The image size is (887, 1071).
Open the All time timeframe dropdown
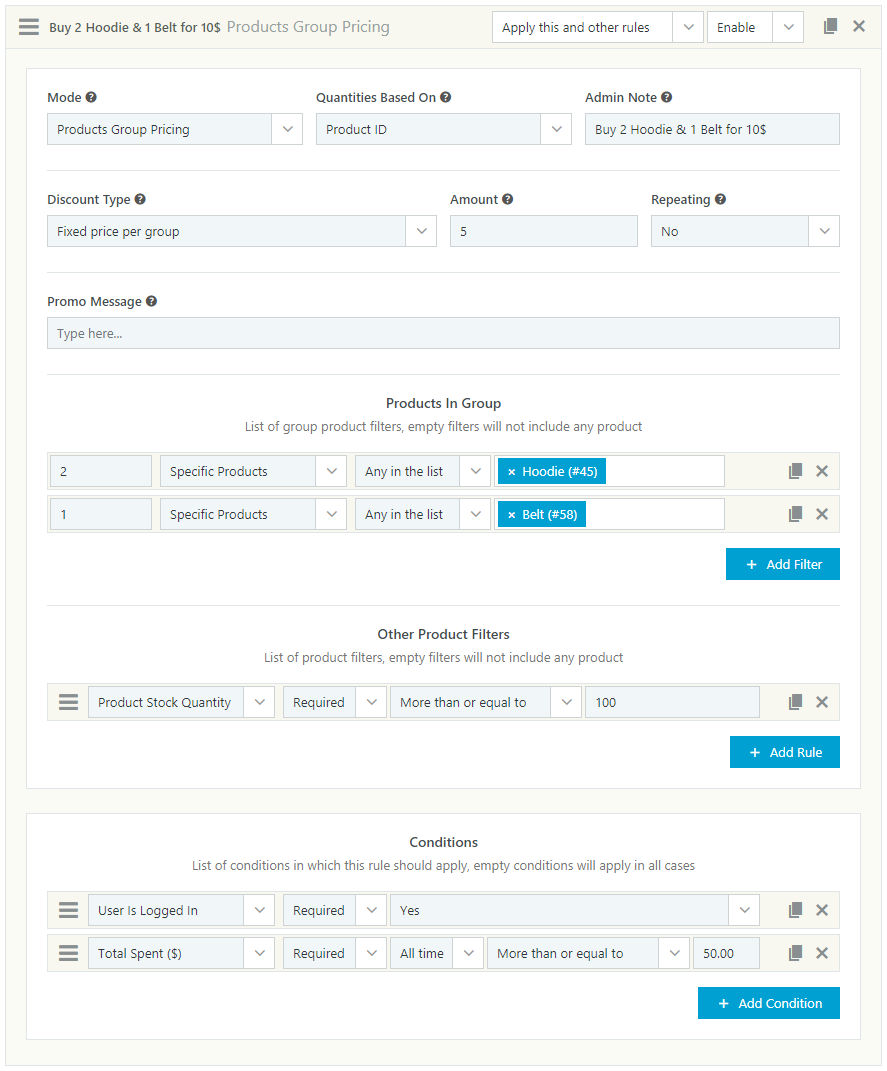point(435,953)
